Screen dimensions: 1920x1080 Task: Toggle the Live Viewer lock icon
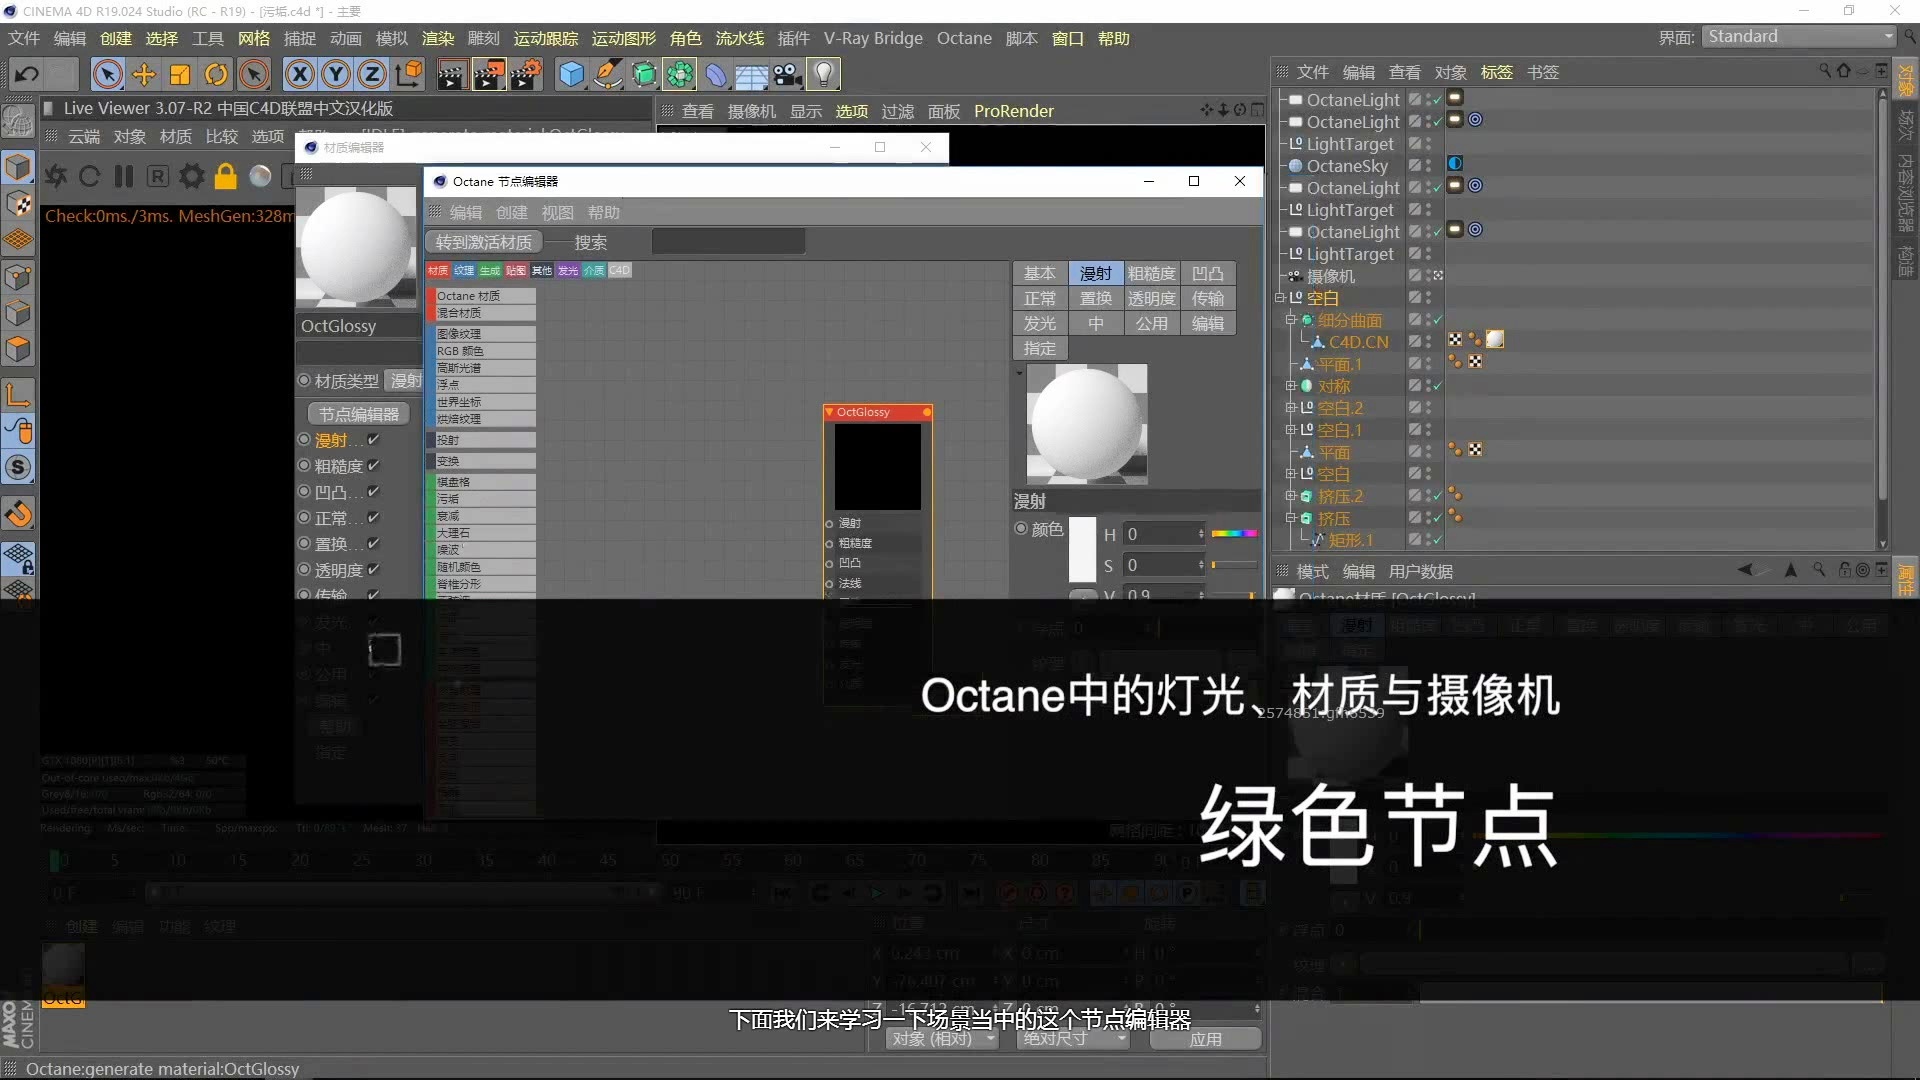pos(226,177)
